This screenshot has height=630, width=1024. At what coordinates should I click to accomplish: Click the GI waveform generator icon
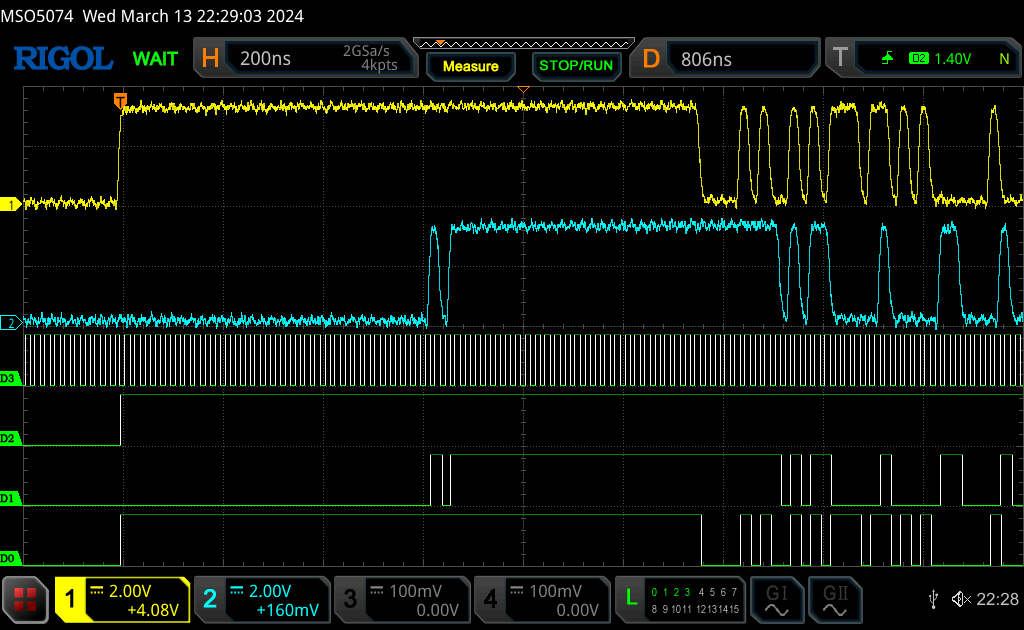click(776, 600)
